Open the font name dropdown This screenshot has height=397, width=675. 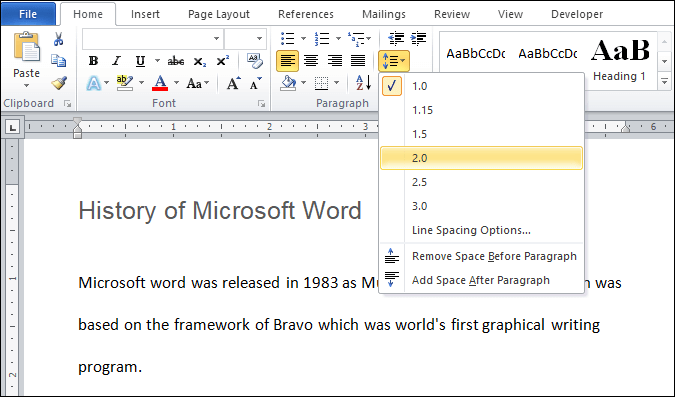[x=216, y=39]
